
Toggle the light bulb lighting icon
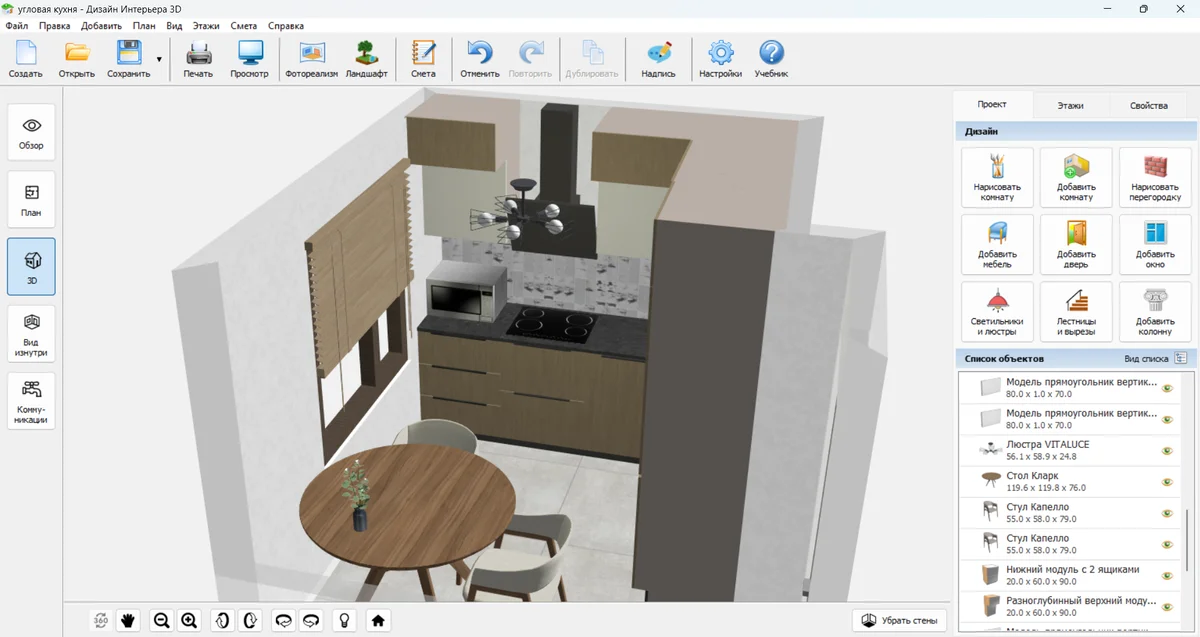344,620
